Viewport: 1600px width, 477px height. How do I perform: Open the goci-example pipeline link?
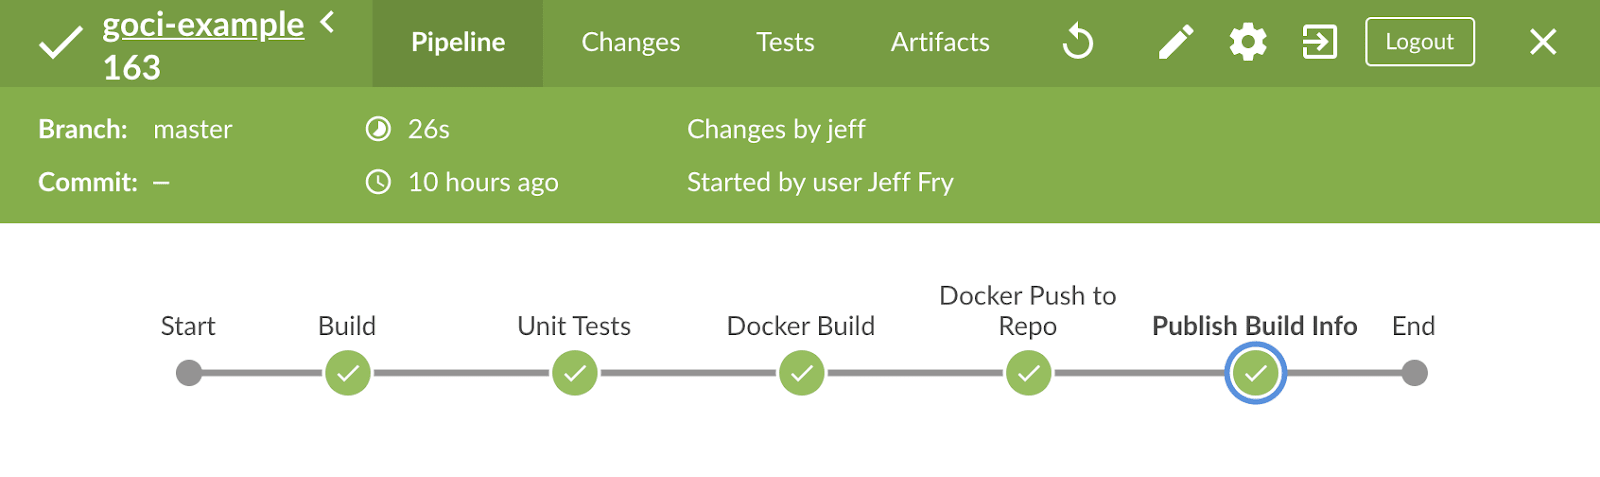(x=203, y=24)
